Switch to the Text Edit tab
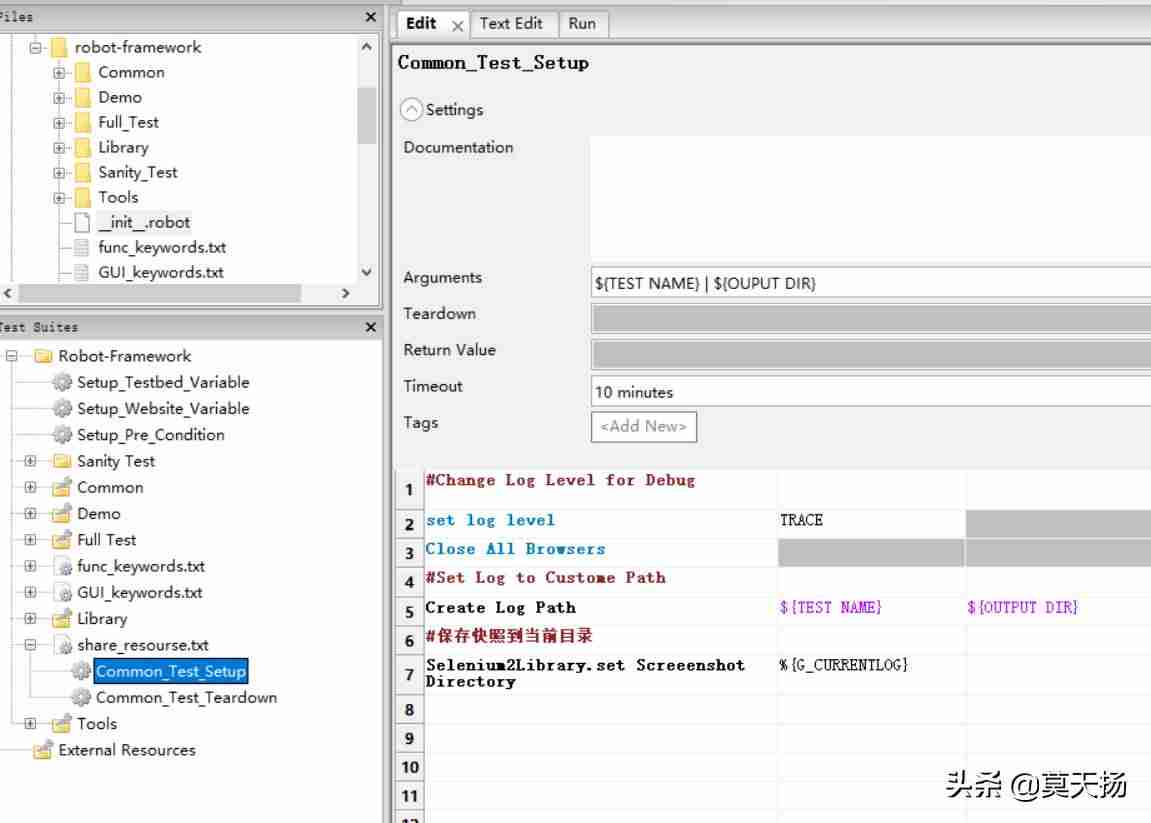Image resolution: width=1151 pixels, height=823 pixels. 512,23
